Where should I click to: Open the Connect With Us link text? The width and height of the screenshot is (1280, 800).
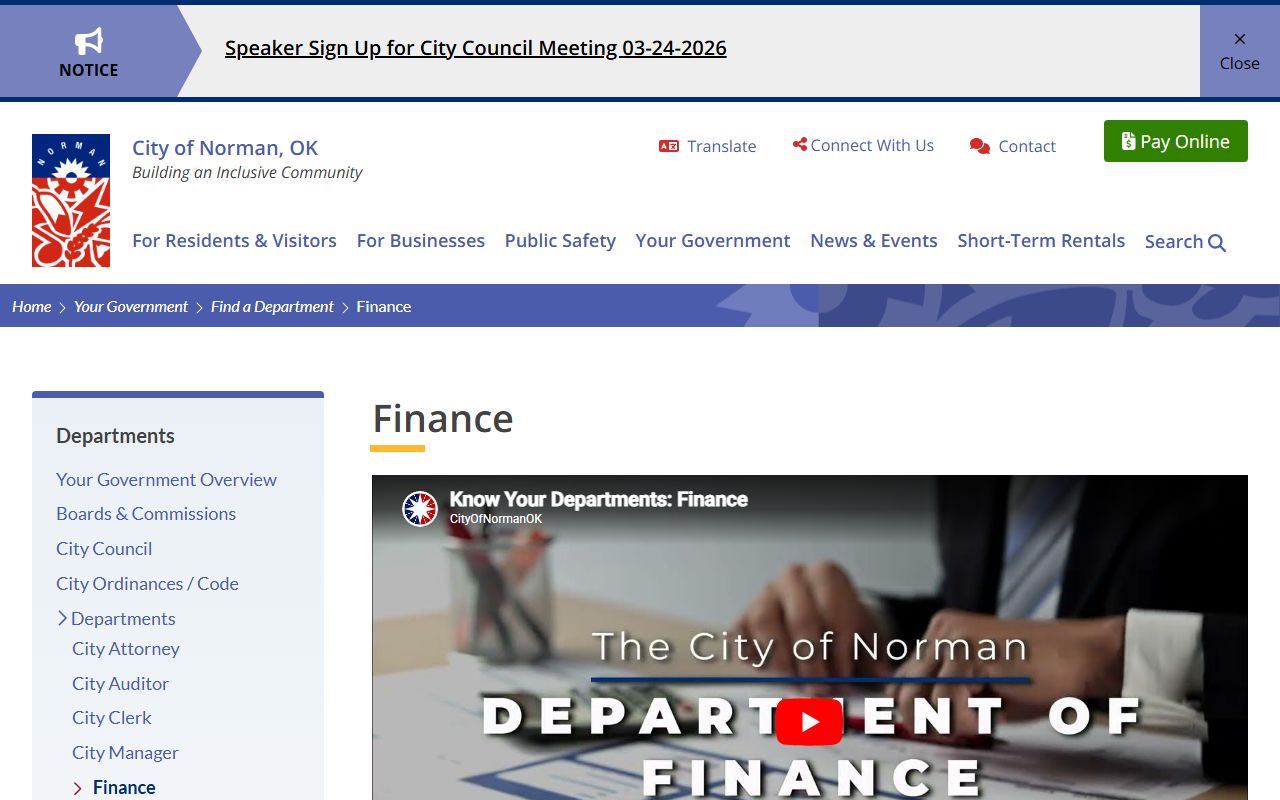click(872, 145)
